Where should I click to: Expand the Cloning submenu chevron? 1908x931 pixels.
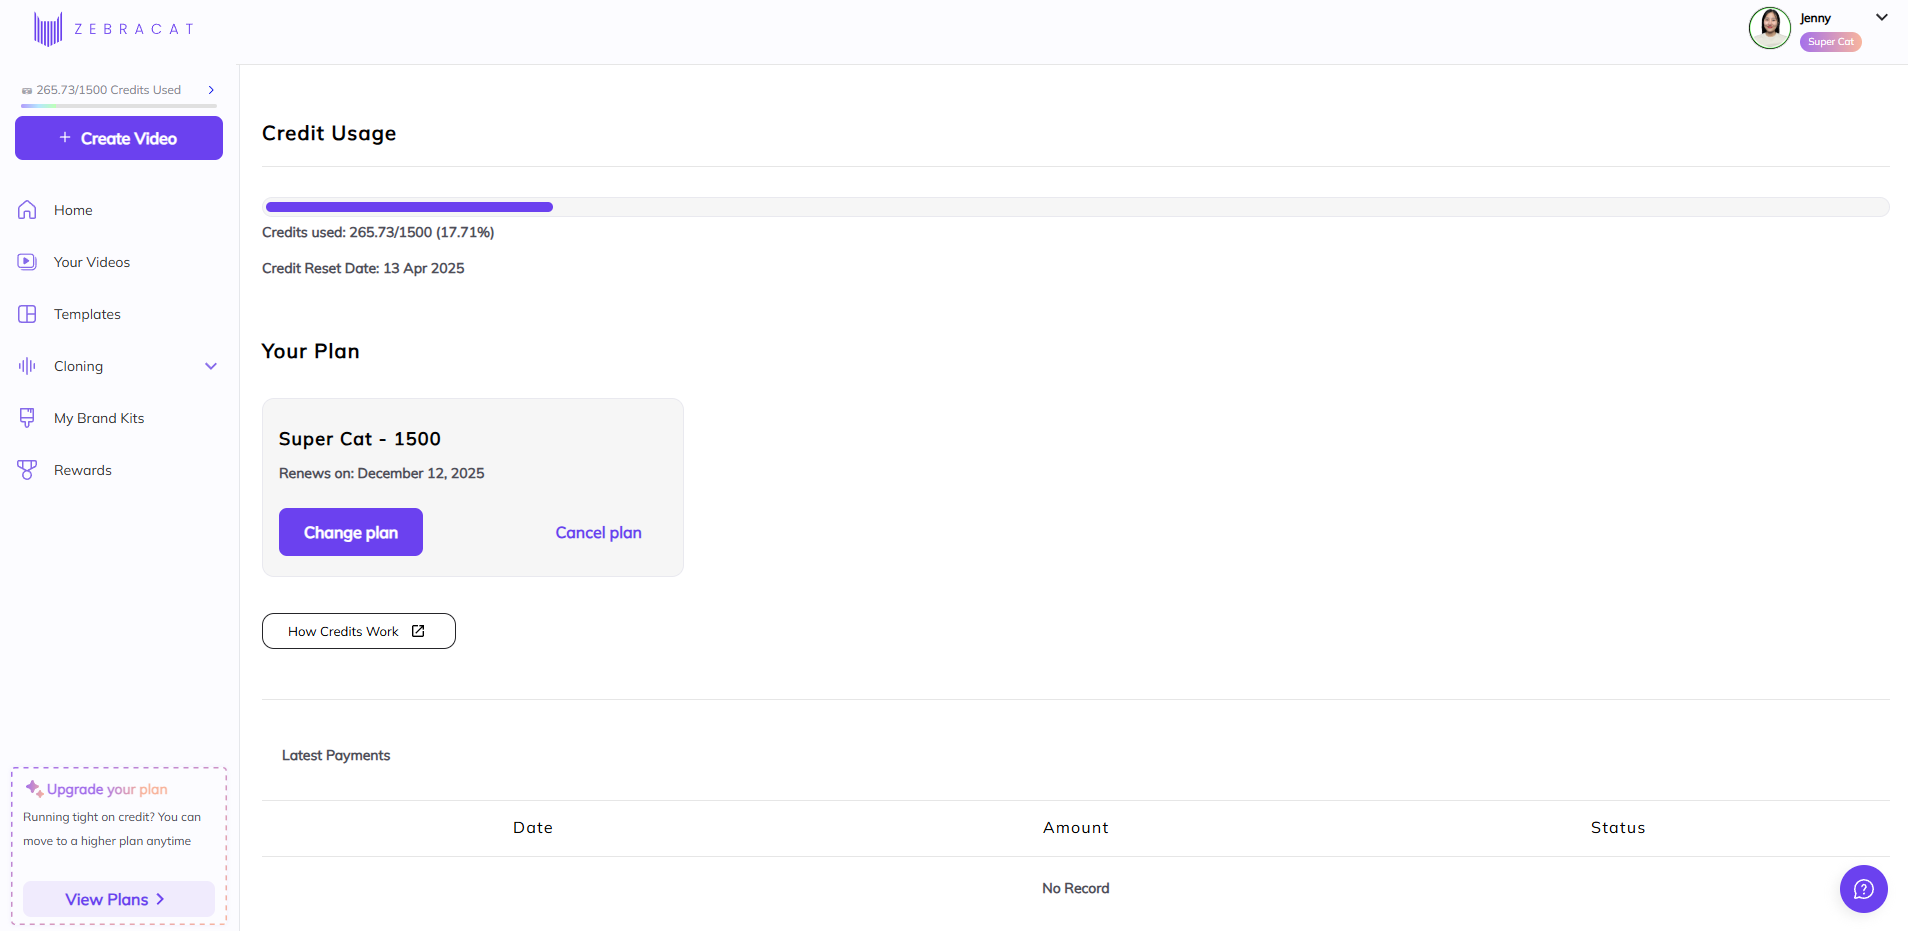[x=211, y=366]
